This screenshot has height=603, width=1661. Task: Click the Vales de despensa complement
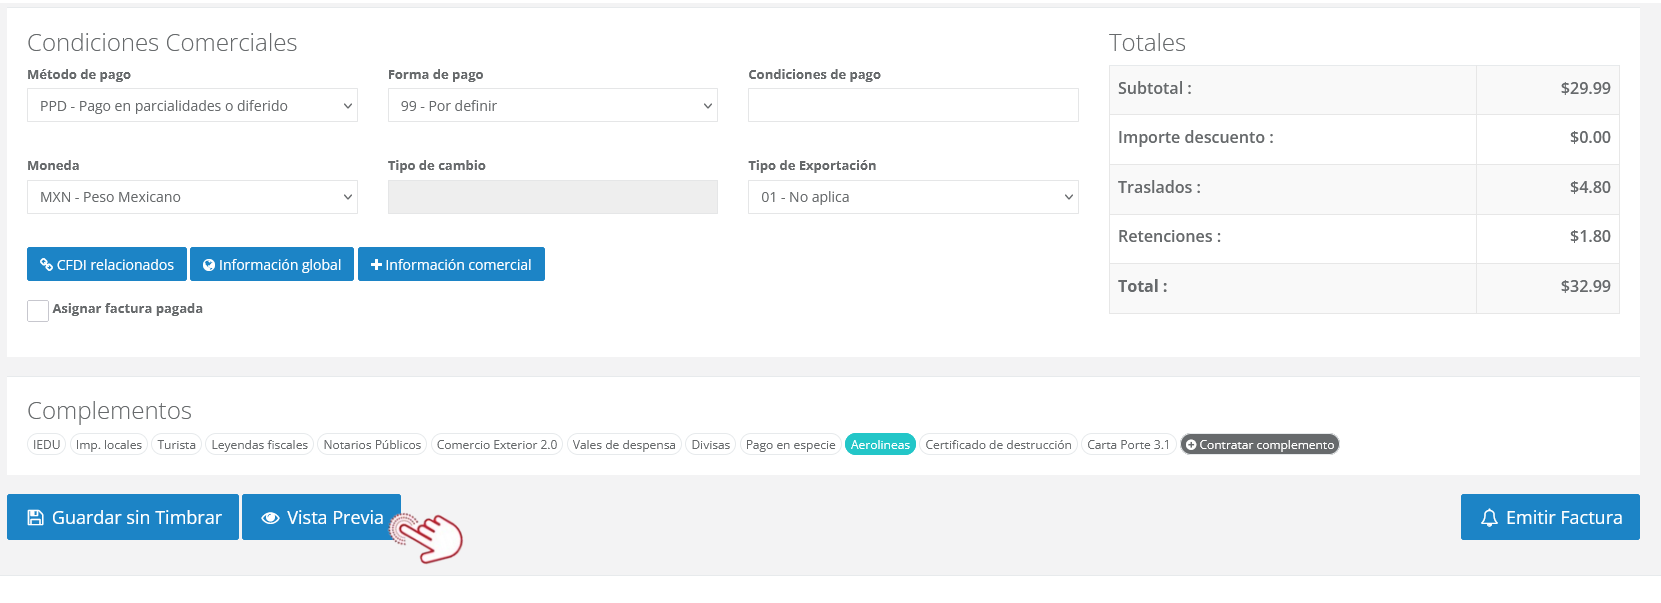coord(624,445)
